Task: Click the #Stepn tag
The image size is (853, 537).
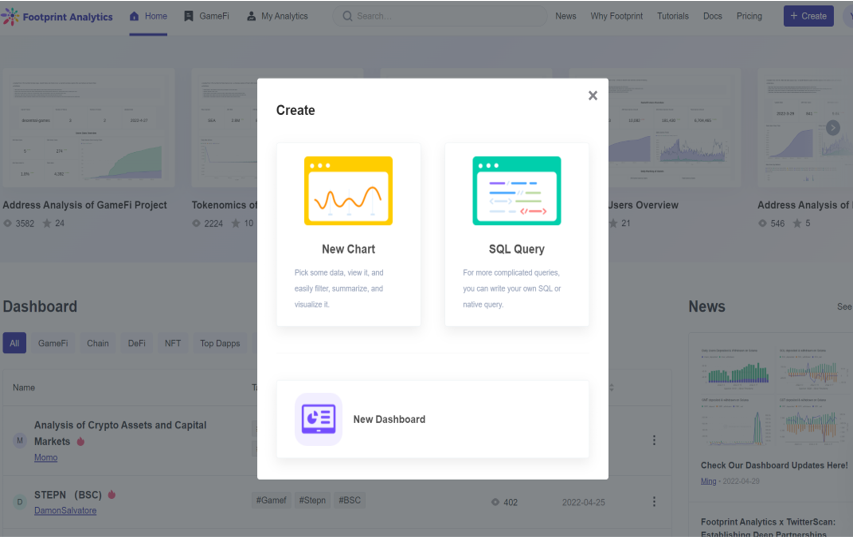Action: pyautogui.click(x=312, y=500)
